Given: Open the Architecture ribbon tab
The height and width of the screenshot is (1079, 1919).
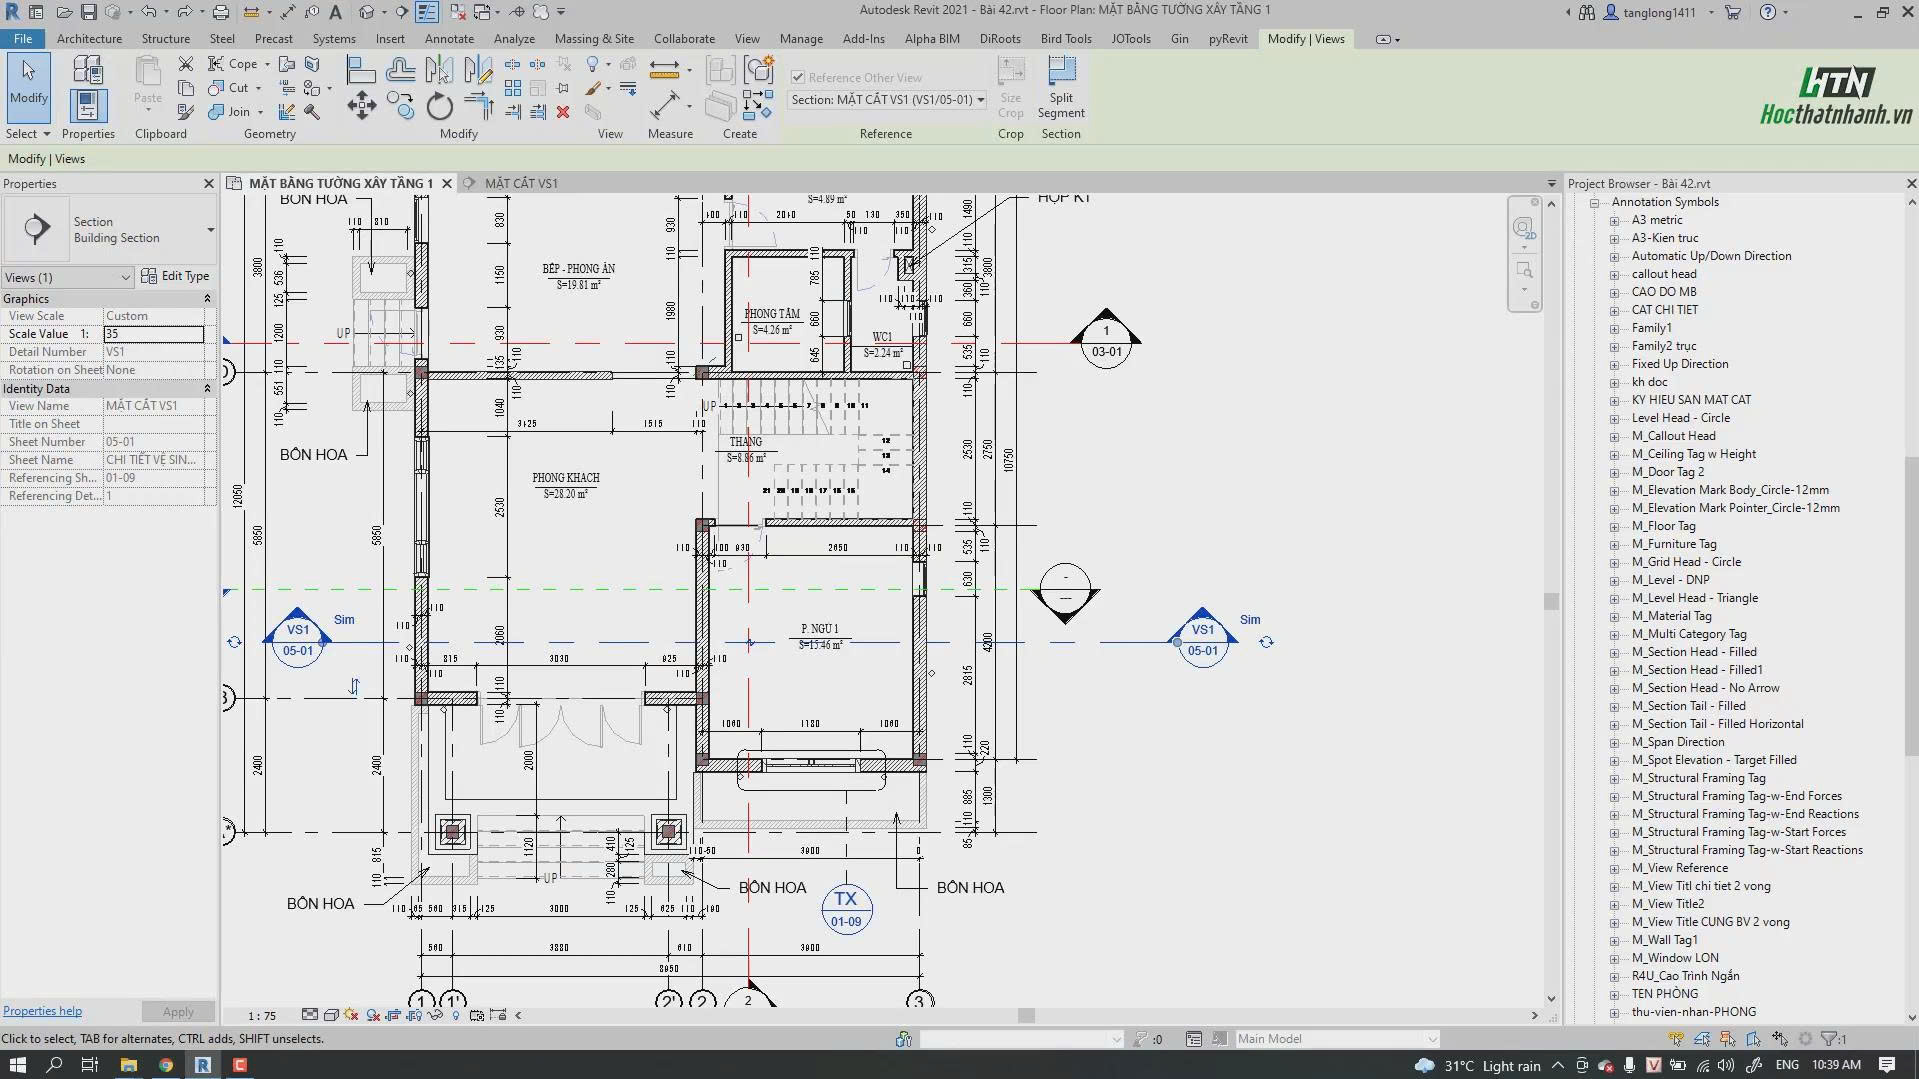Looking at the screenshot, I should [89, 39].
